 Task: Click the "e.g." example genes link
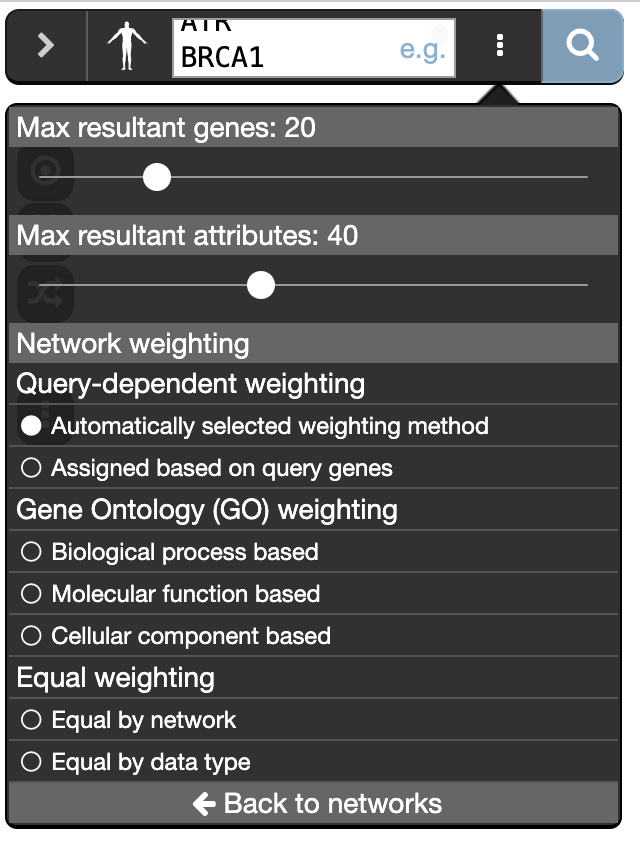(x=422, y=48)
